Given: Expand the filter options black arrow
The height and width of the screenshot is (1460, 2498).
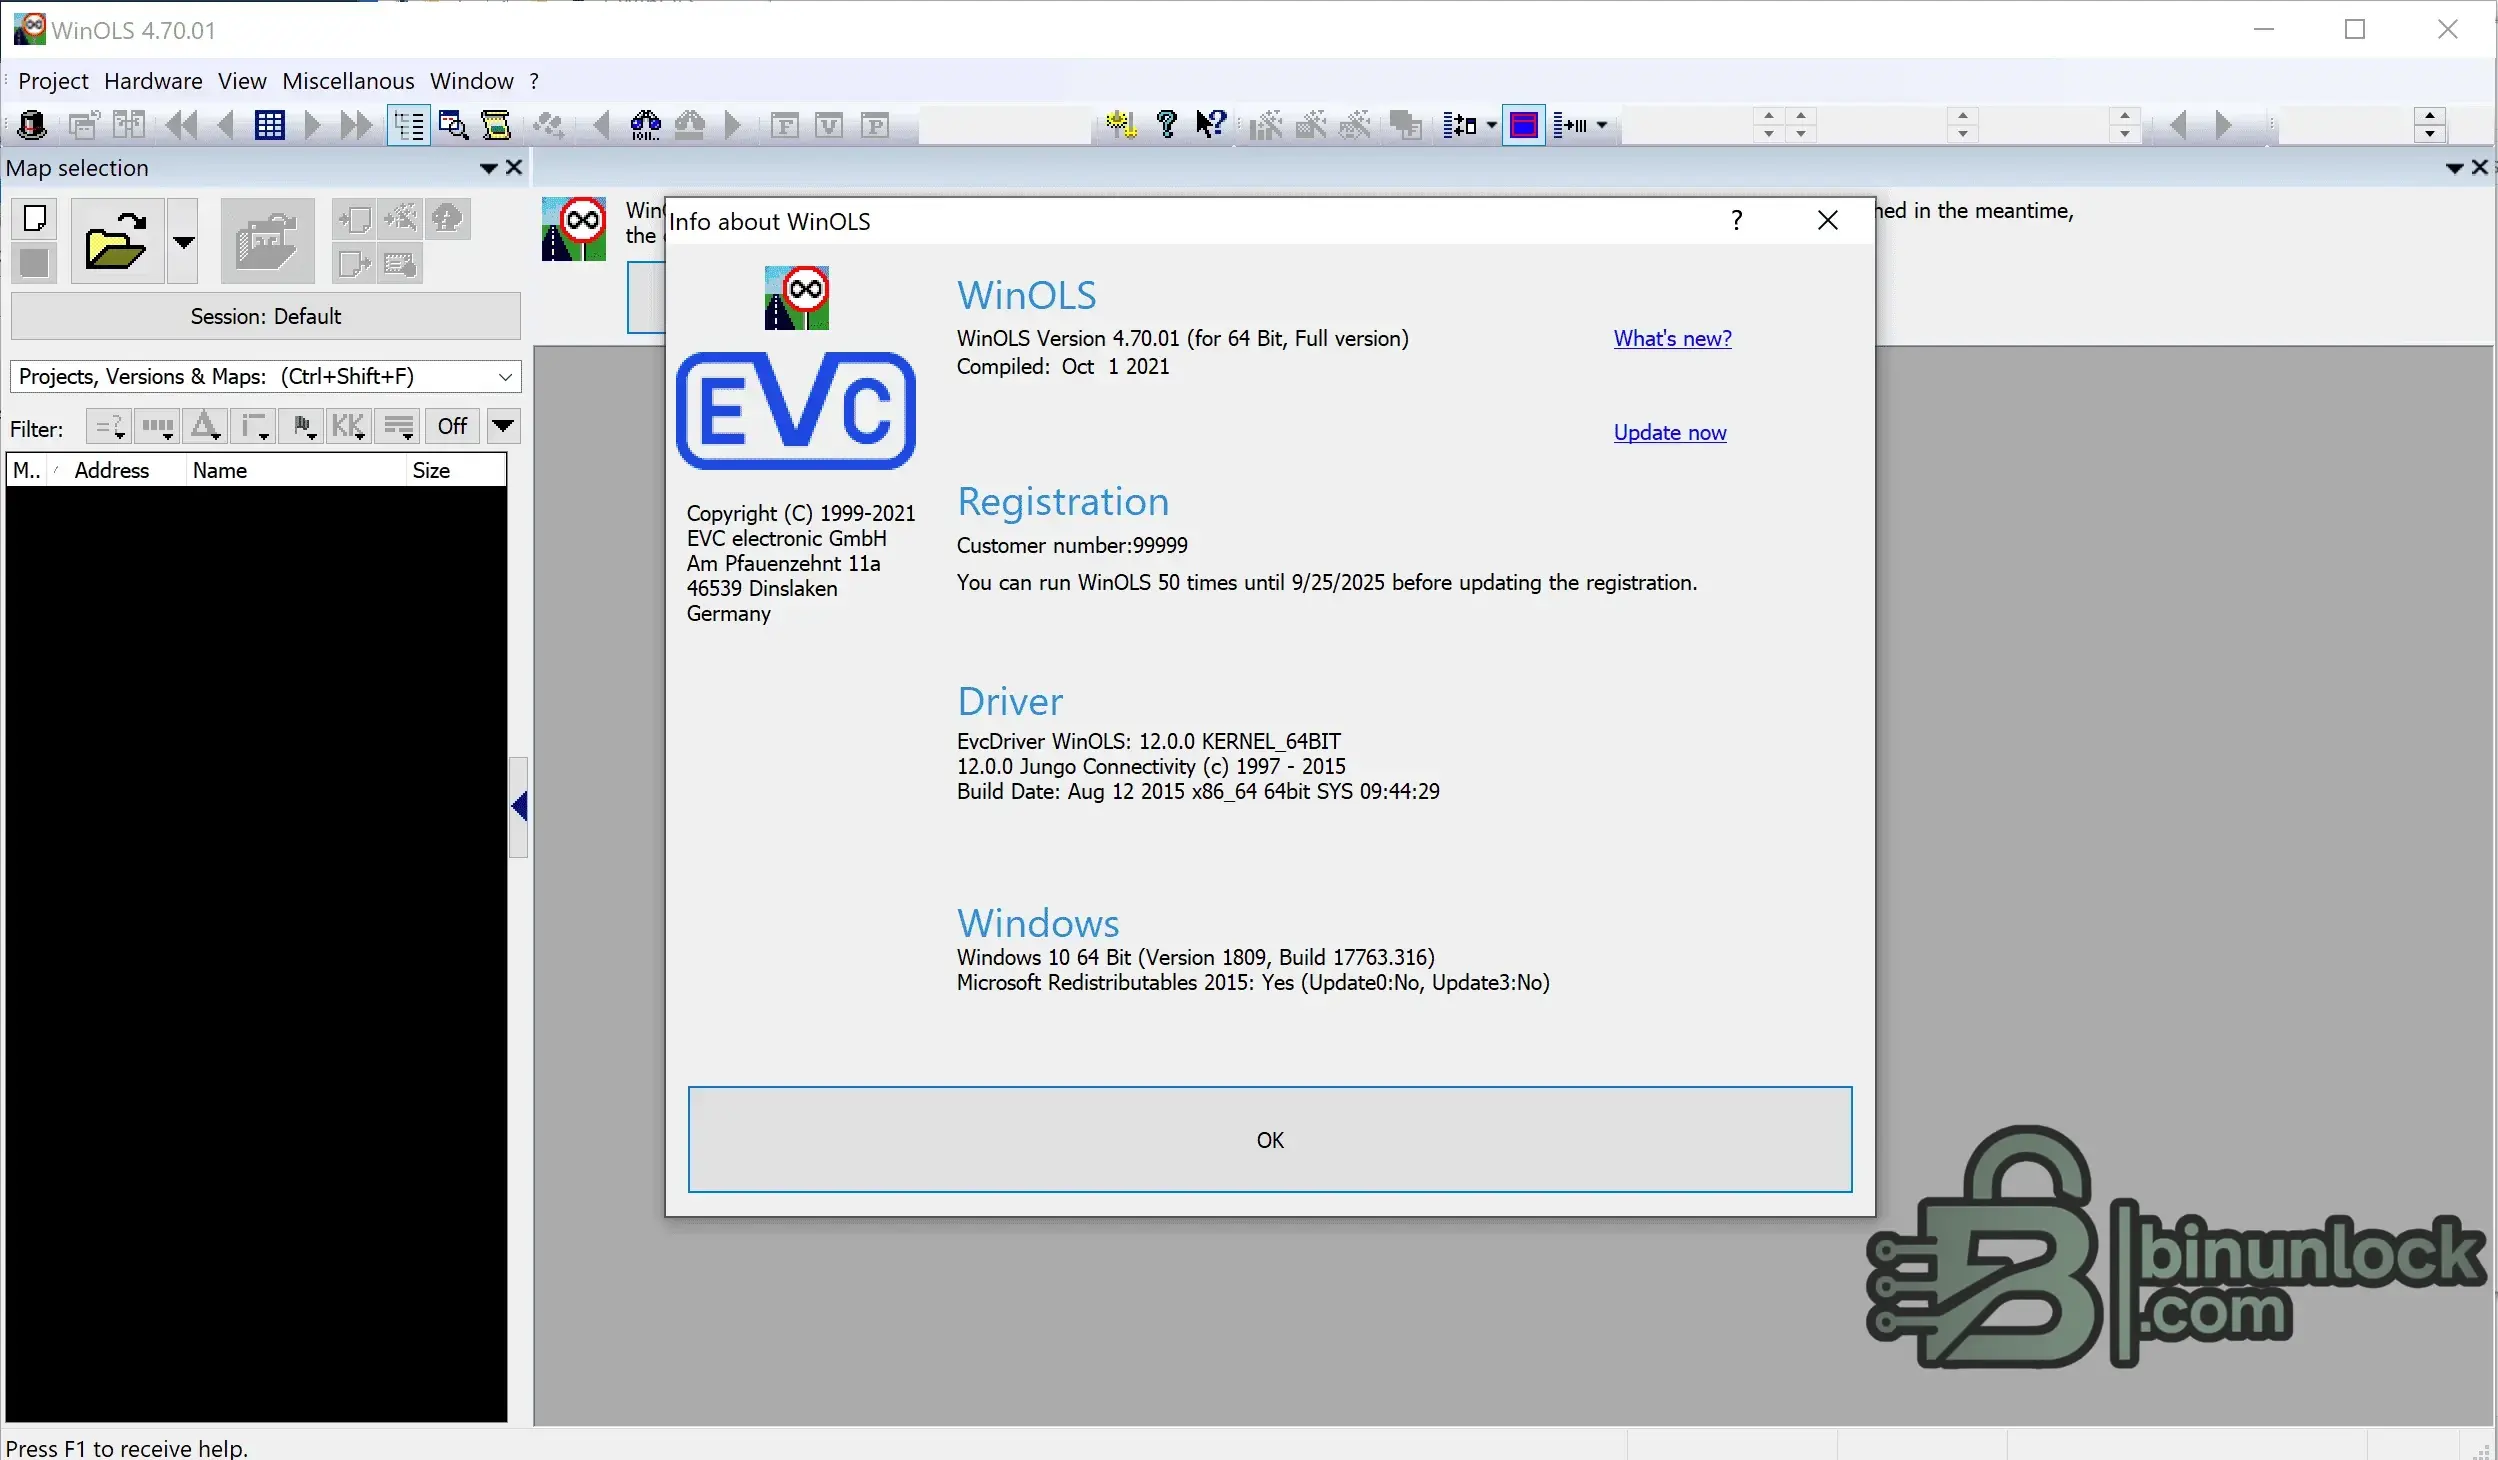Looking at the screenshot, I should pyautogui.click(x=503, y=427).
